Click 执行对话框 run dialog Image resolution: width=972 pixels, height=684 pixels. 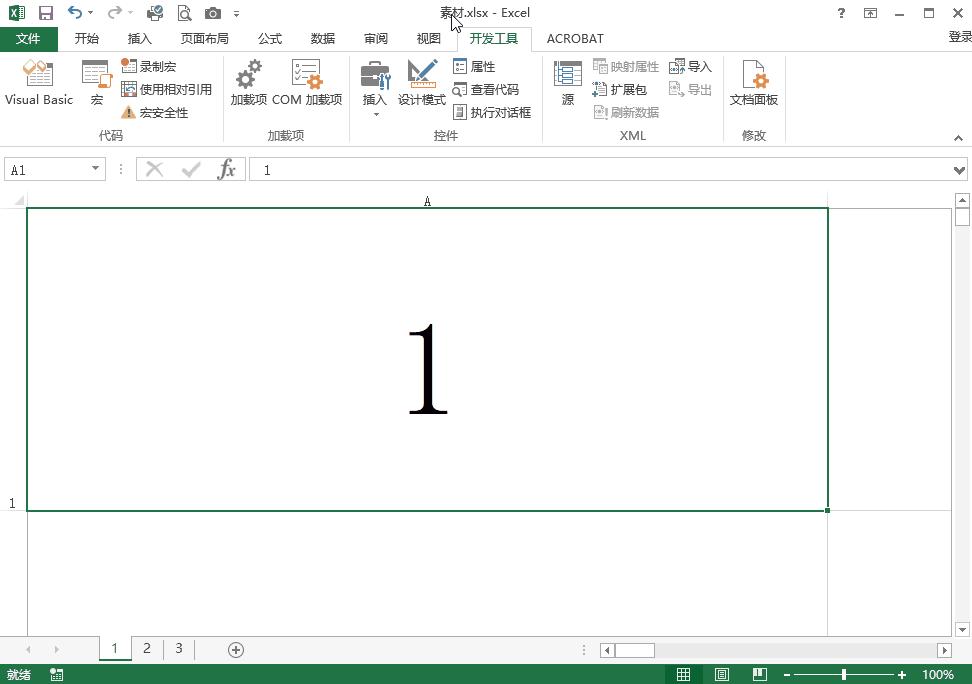[x=492, y=112]
